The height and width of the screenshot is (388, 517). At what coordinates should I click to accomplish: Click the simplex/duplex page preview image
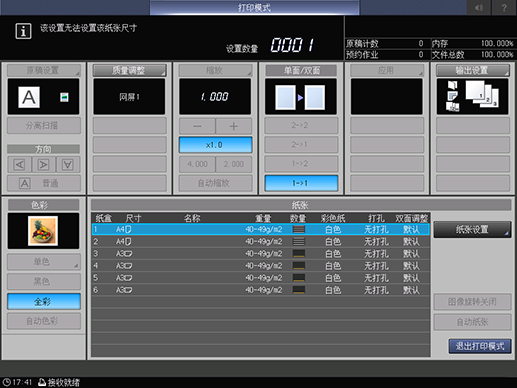[x=301, y=97]
